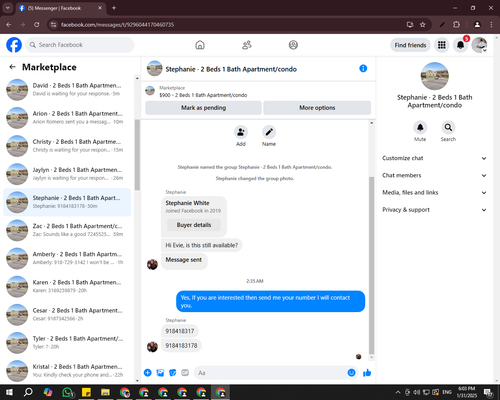Click Find friends button
The image size is (500, 400).
(410, 45)
